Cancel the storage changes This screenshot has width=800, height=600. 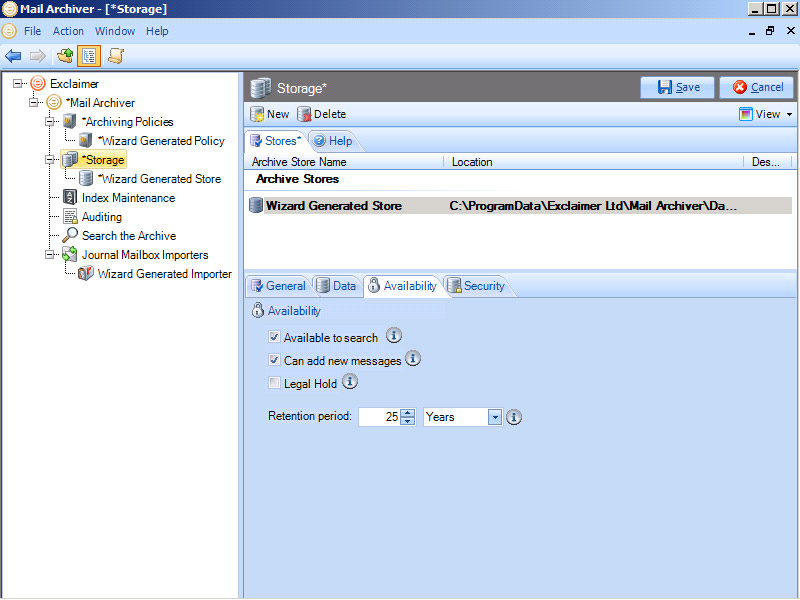pyautogui.click(x=757, y=87)
